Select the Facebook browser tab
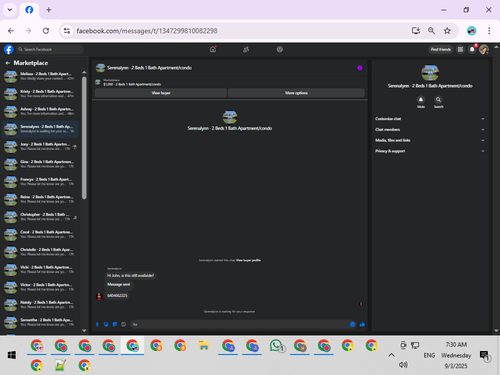The width and height of the screenshot is (500, 375). [29, 10]
